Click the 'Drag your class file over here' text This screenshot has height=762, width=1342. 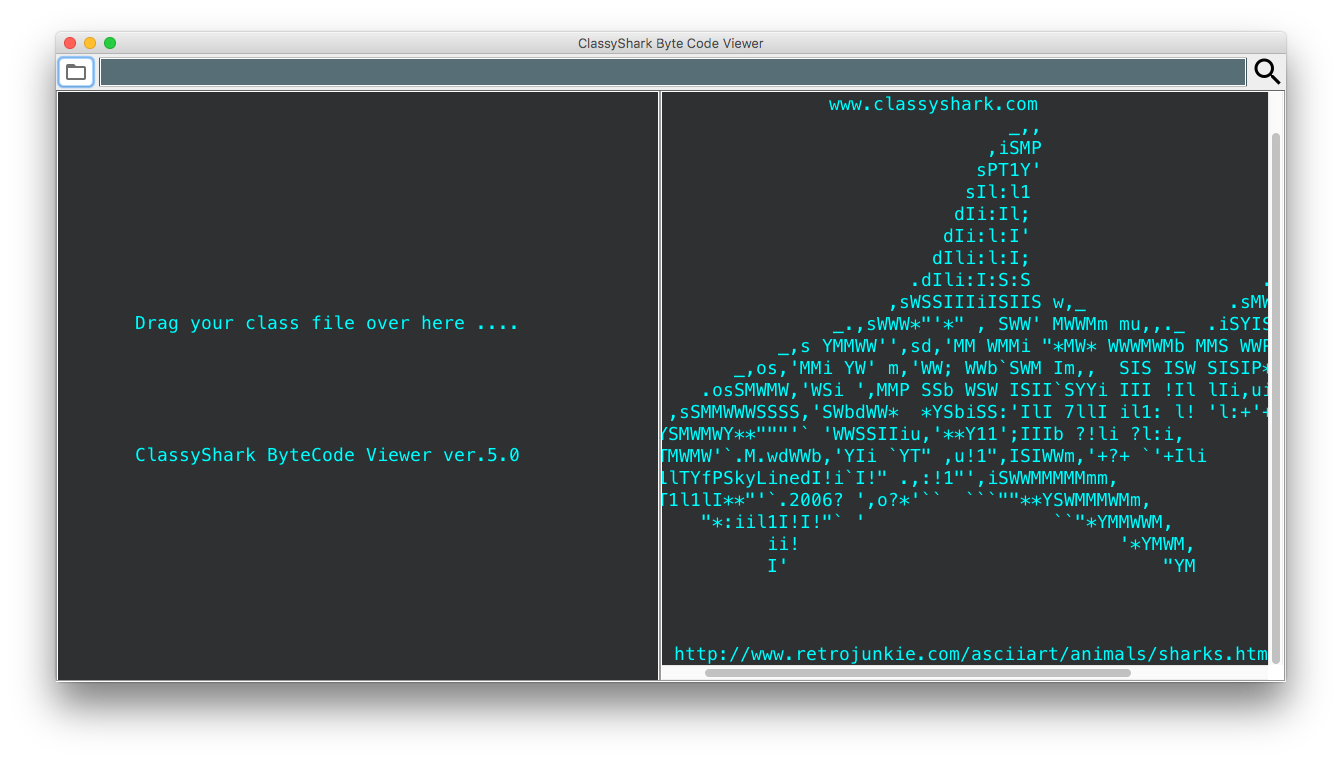coord(327,323)
